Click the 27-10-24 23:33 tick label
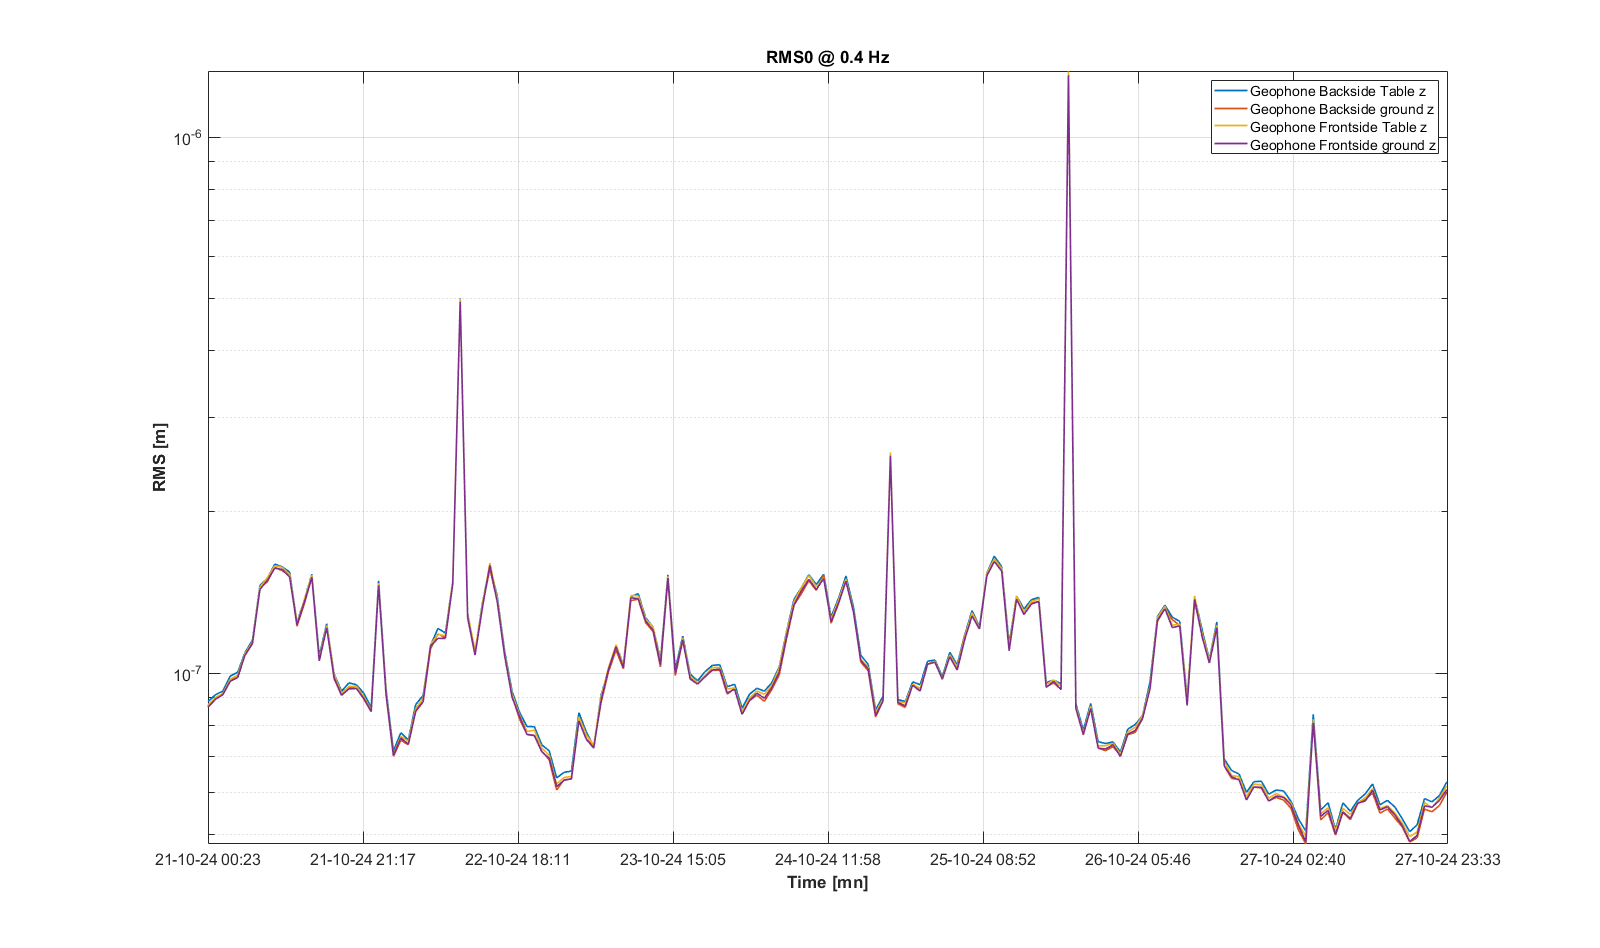The image size is (1600, 948). 1447,859
